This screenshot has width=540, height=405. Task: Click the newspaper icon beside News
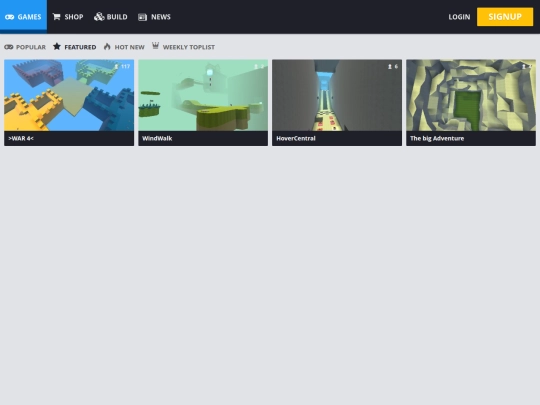[x=142, y=17]
